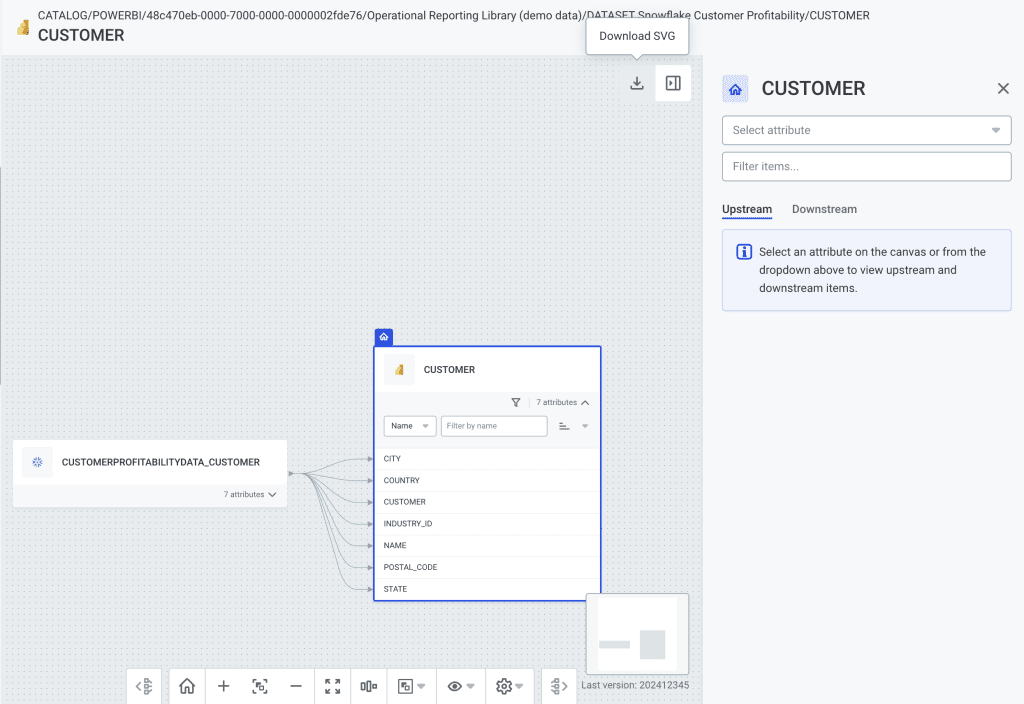Screen dimensions: 1024x704
Task: Open the settings gear options in the toolbar
Action: click(506, 686)
